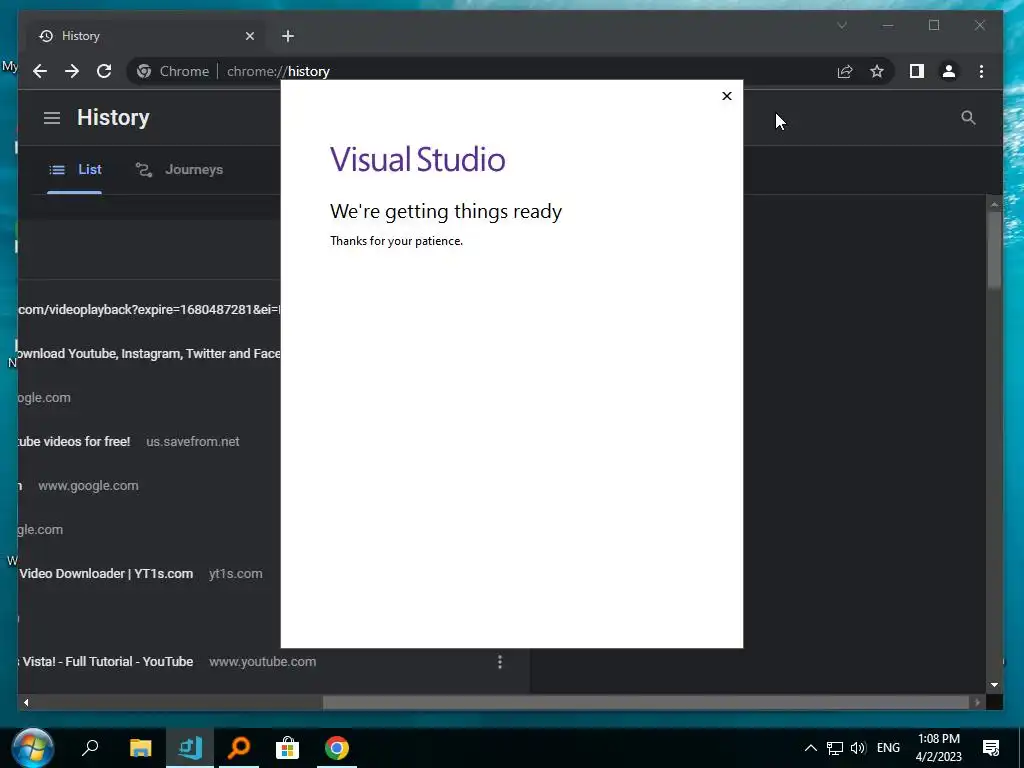Open the notification center
The width and height of the screenshot is (1024, 768).
pos(991,748)
